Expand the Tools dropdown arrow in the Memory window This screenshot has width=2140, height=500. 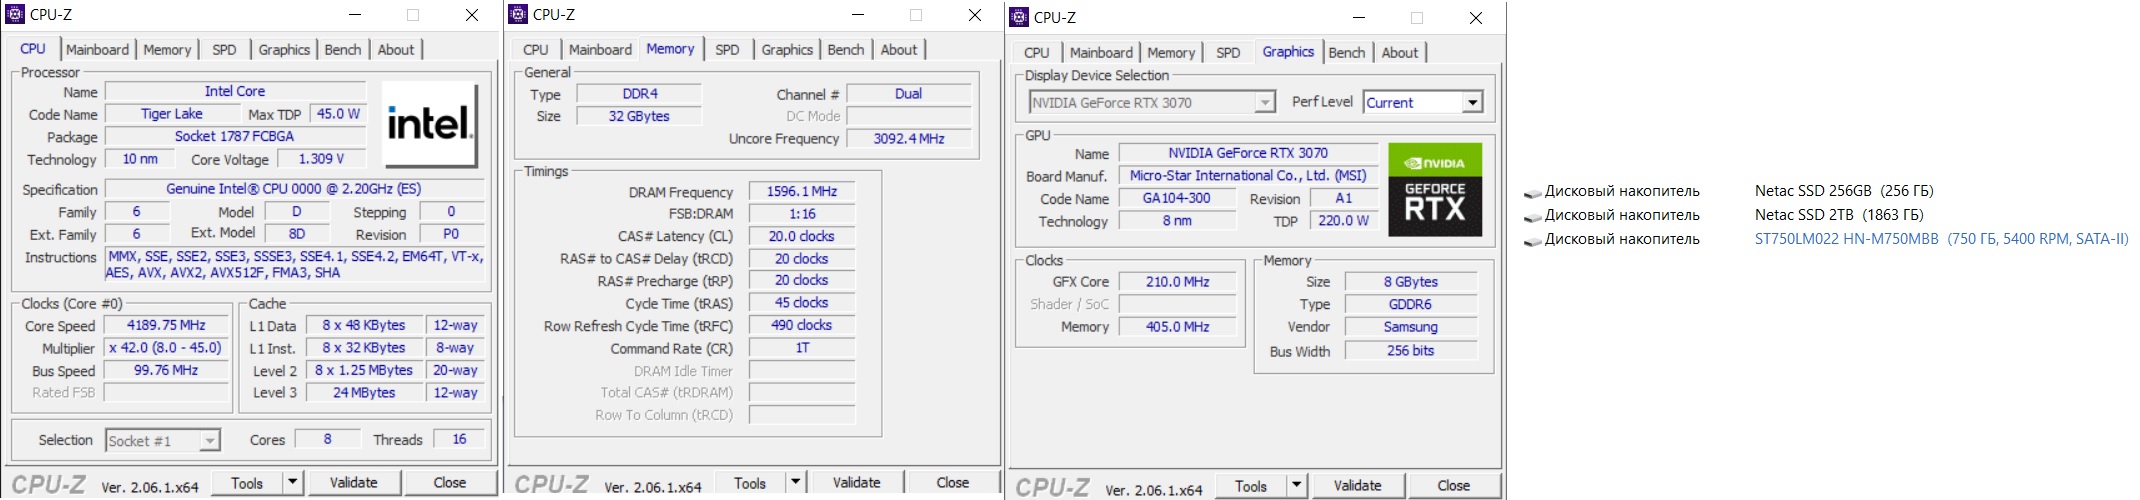click(795, 483)
